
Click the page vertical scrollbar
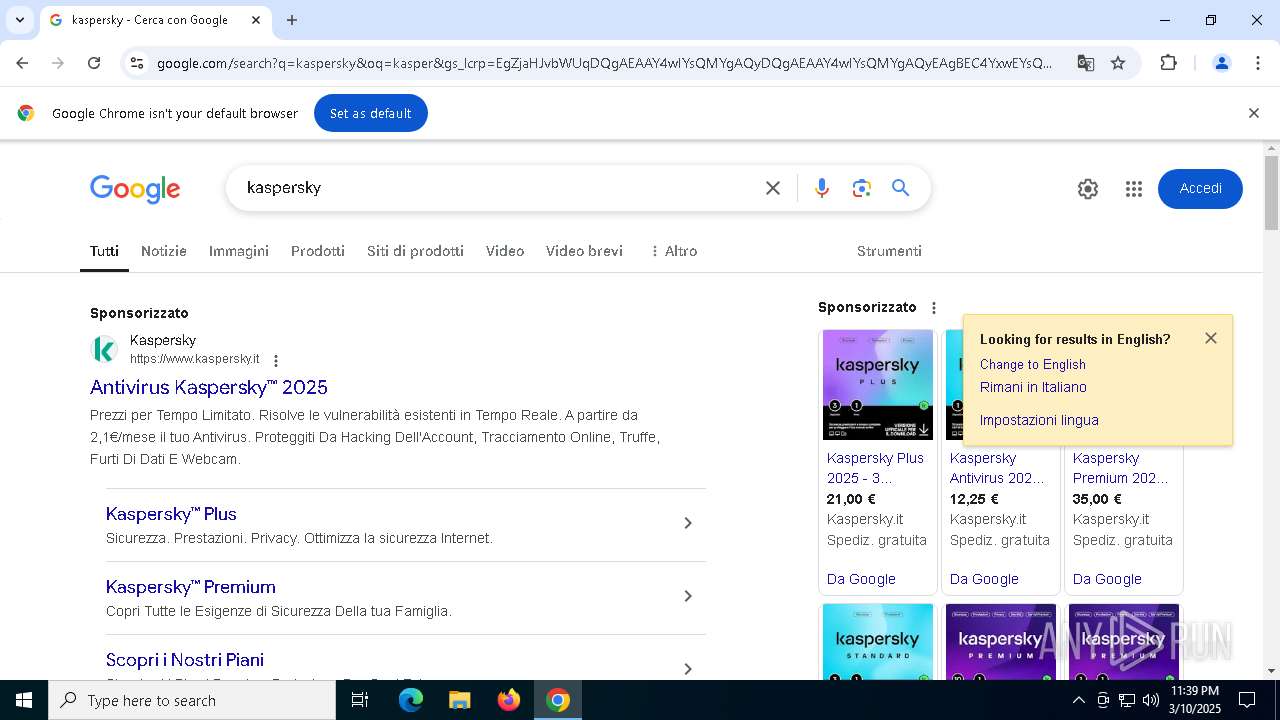click(x=1271, y=193)
